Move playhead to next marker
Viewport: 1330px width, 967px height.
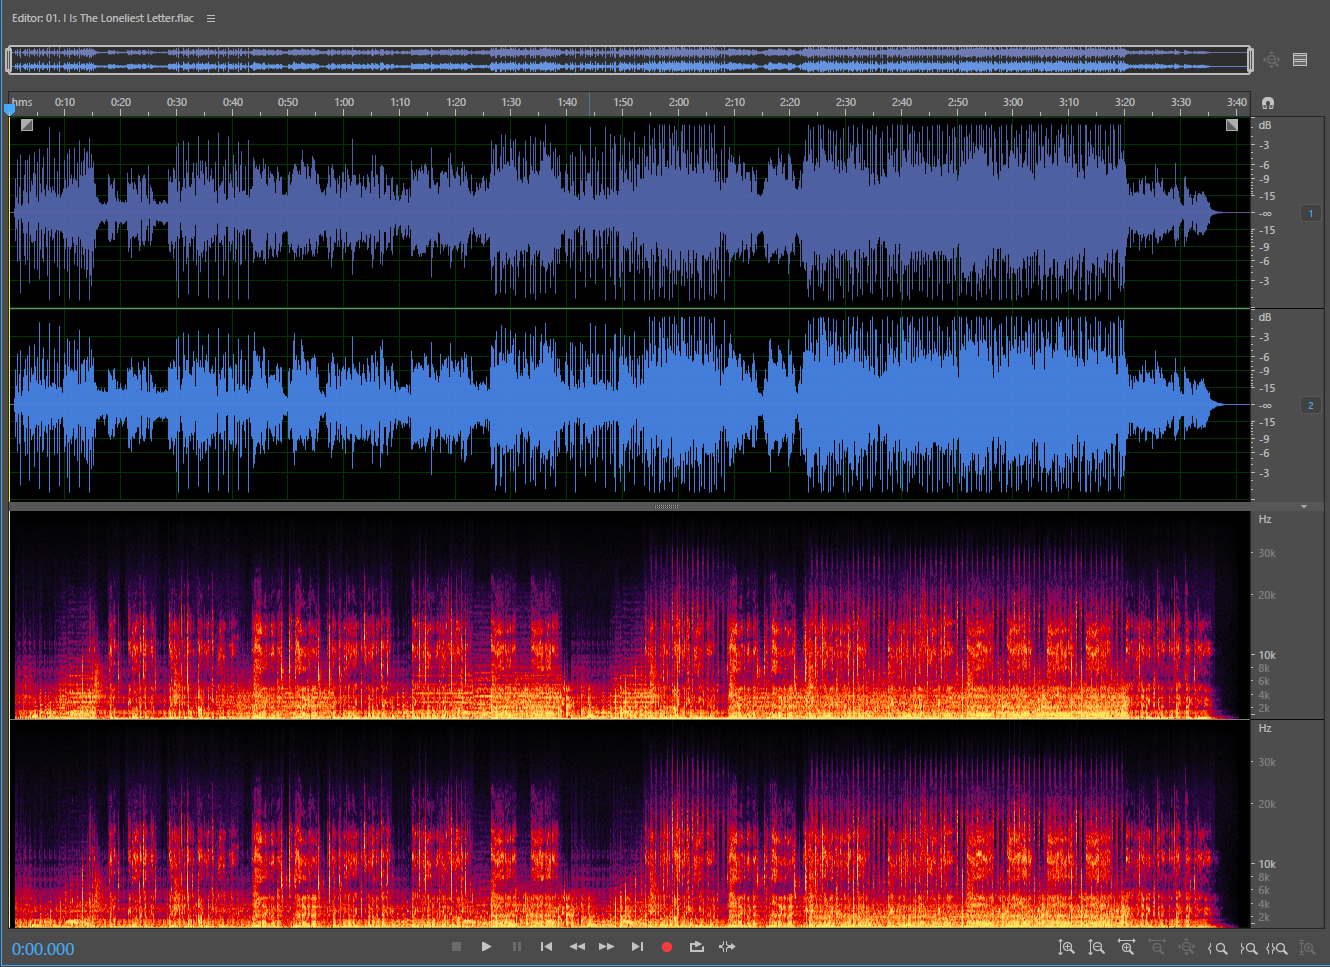tap(637, 946)
